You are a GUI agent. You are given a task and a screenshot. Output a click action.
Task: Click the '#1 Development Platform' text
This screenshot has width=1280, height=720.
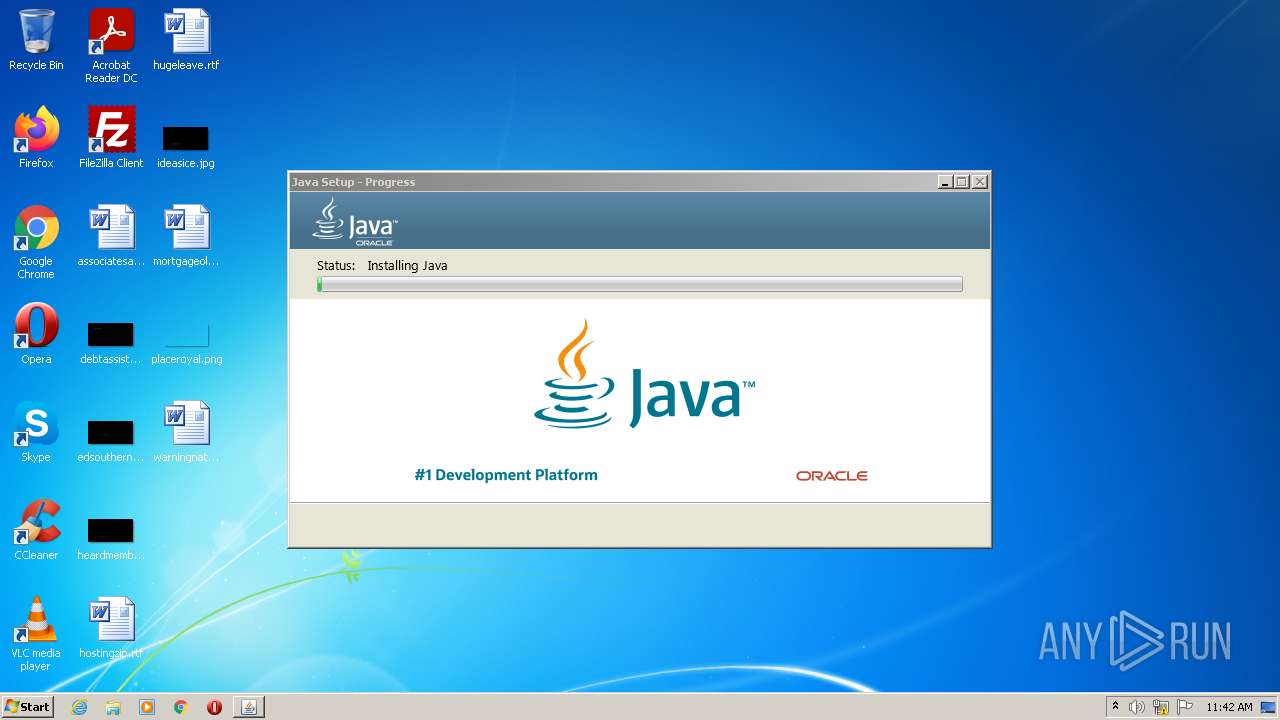pyautogui.click(x=506, y=475)
